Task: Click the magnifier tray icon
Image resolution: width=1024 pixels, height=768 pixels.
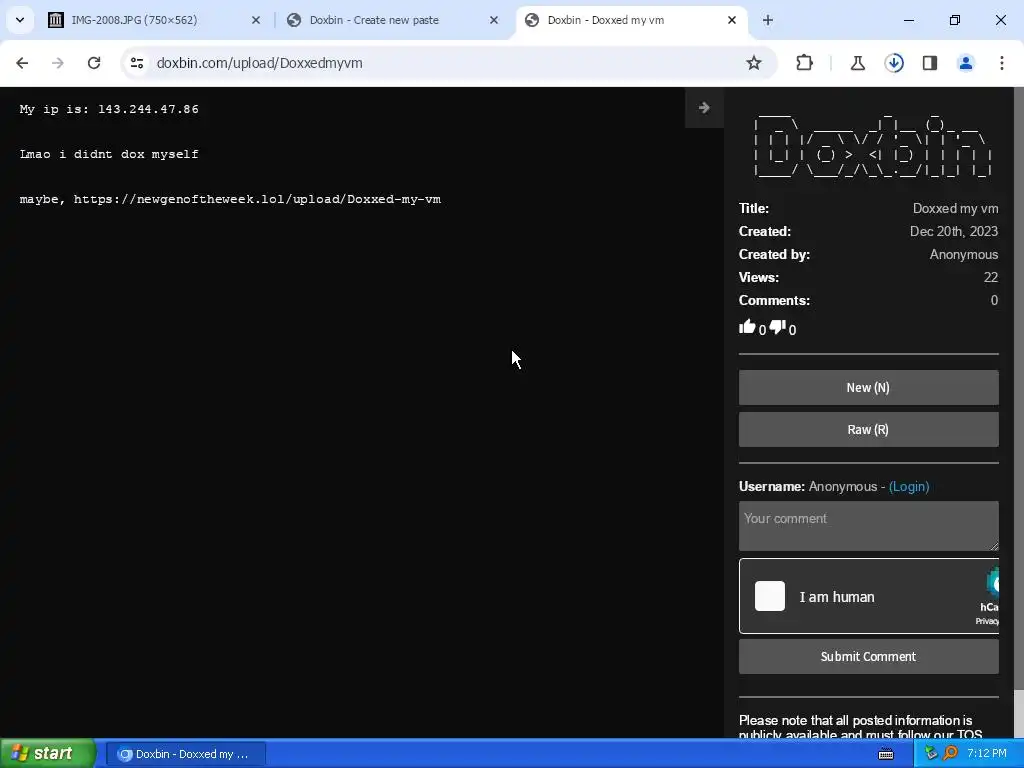Action: (950, 753)
